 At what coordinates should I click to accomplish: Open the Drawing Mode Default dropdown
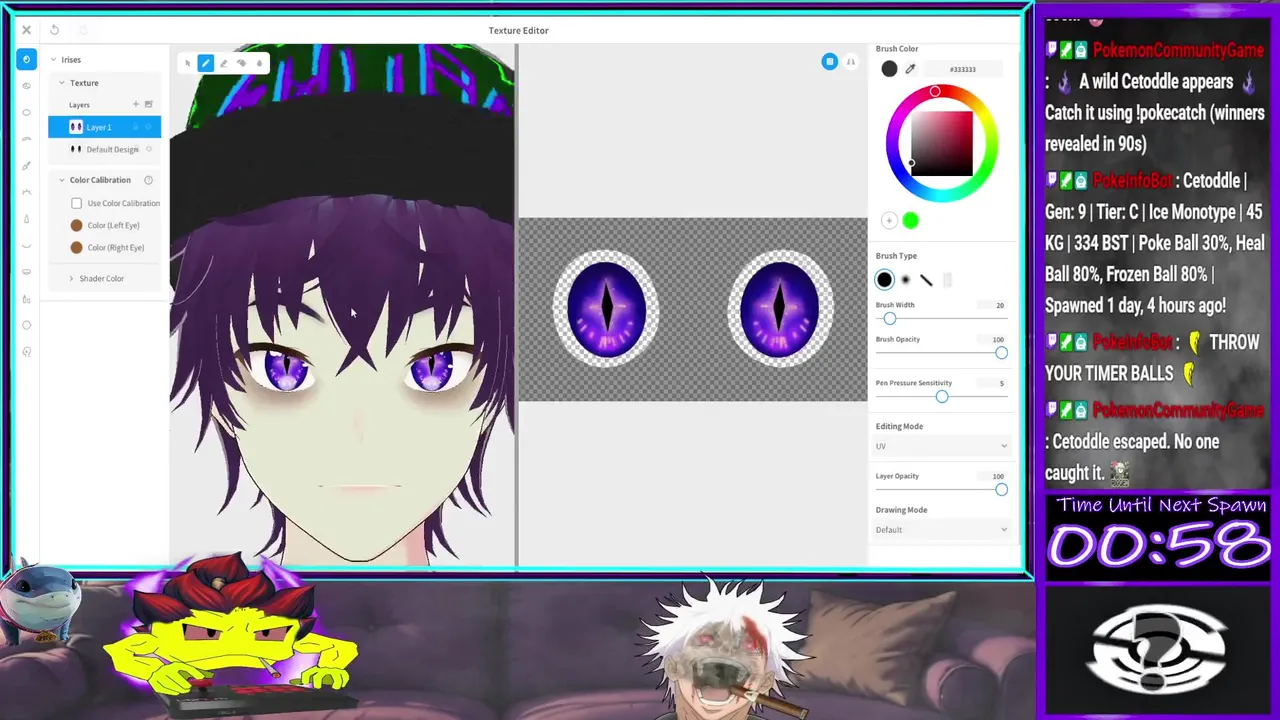coord(941,530)
